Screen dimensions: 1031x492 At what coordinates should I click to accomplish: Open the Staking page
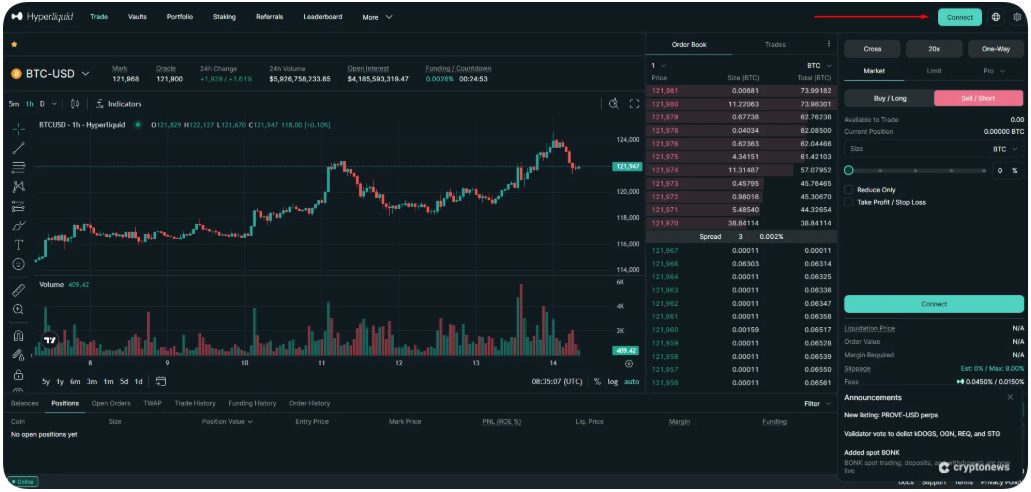click(224, 17)
